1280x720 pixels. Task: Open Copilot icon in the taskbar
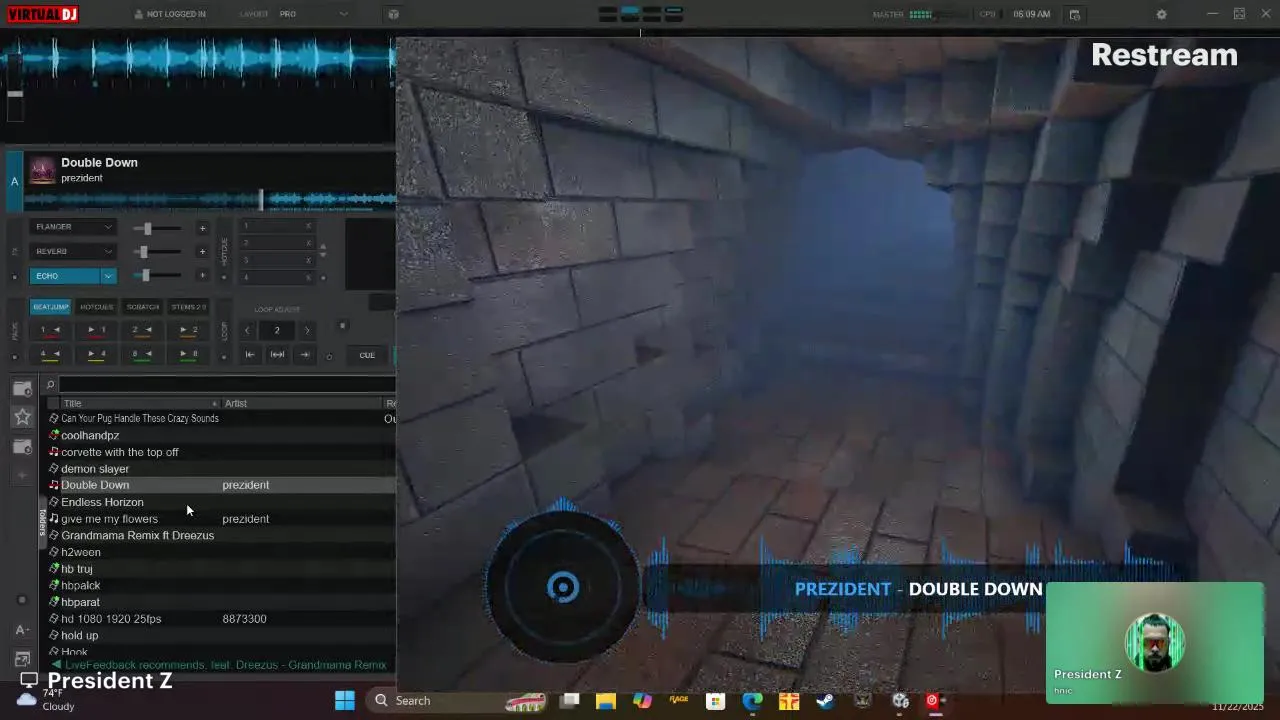(x=642, y=701)
